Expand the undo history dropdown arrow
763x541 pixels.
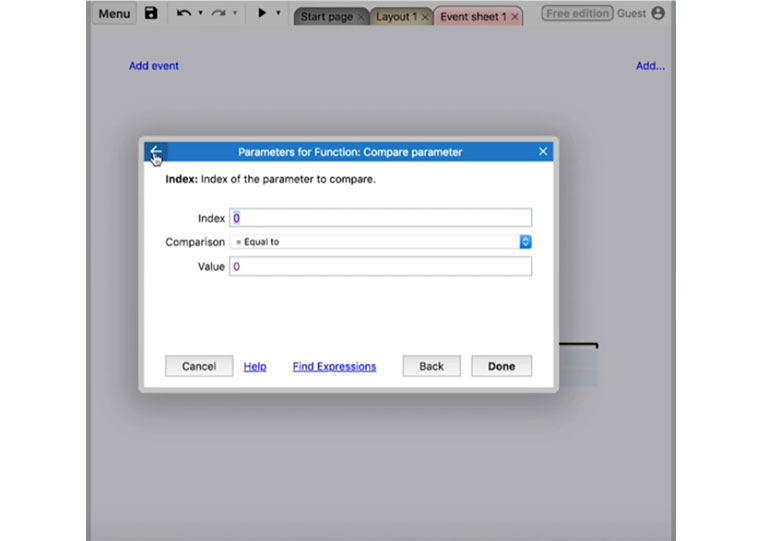pos(200,13)
